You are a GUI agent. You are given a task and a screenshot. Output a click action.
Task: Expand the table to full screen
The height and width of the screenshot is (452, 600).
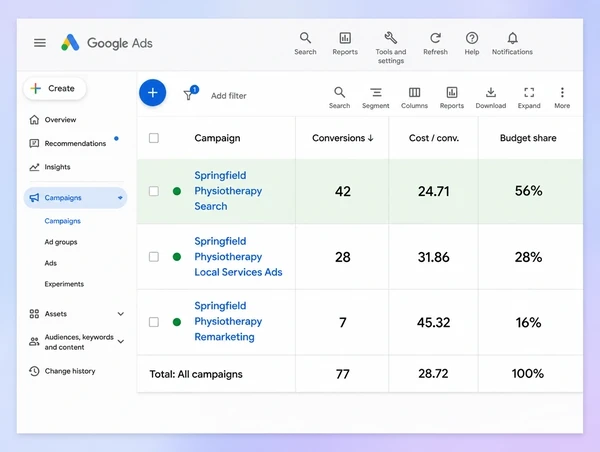coord(529,98)
